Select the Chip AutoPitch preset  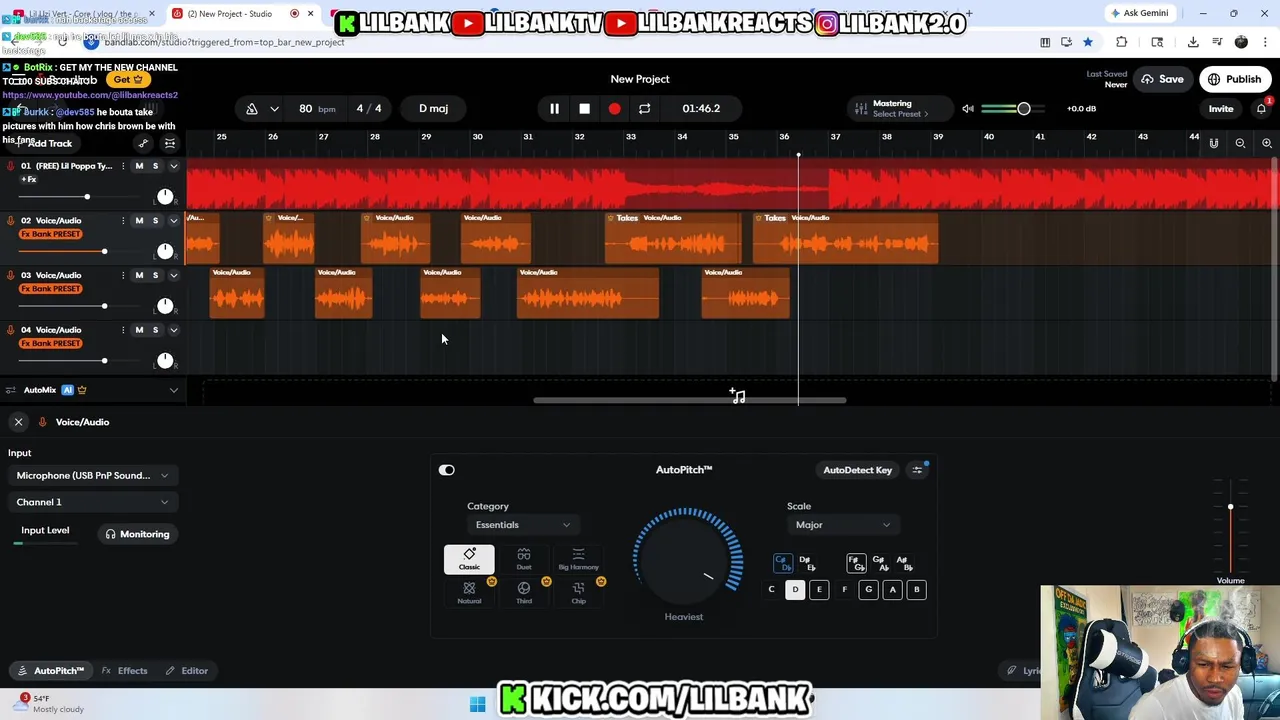578,592
